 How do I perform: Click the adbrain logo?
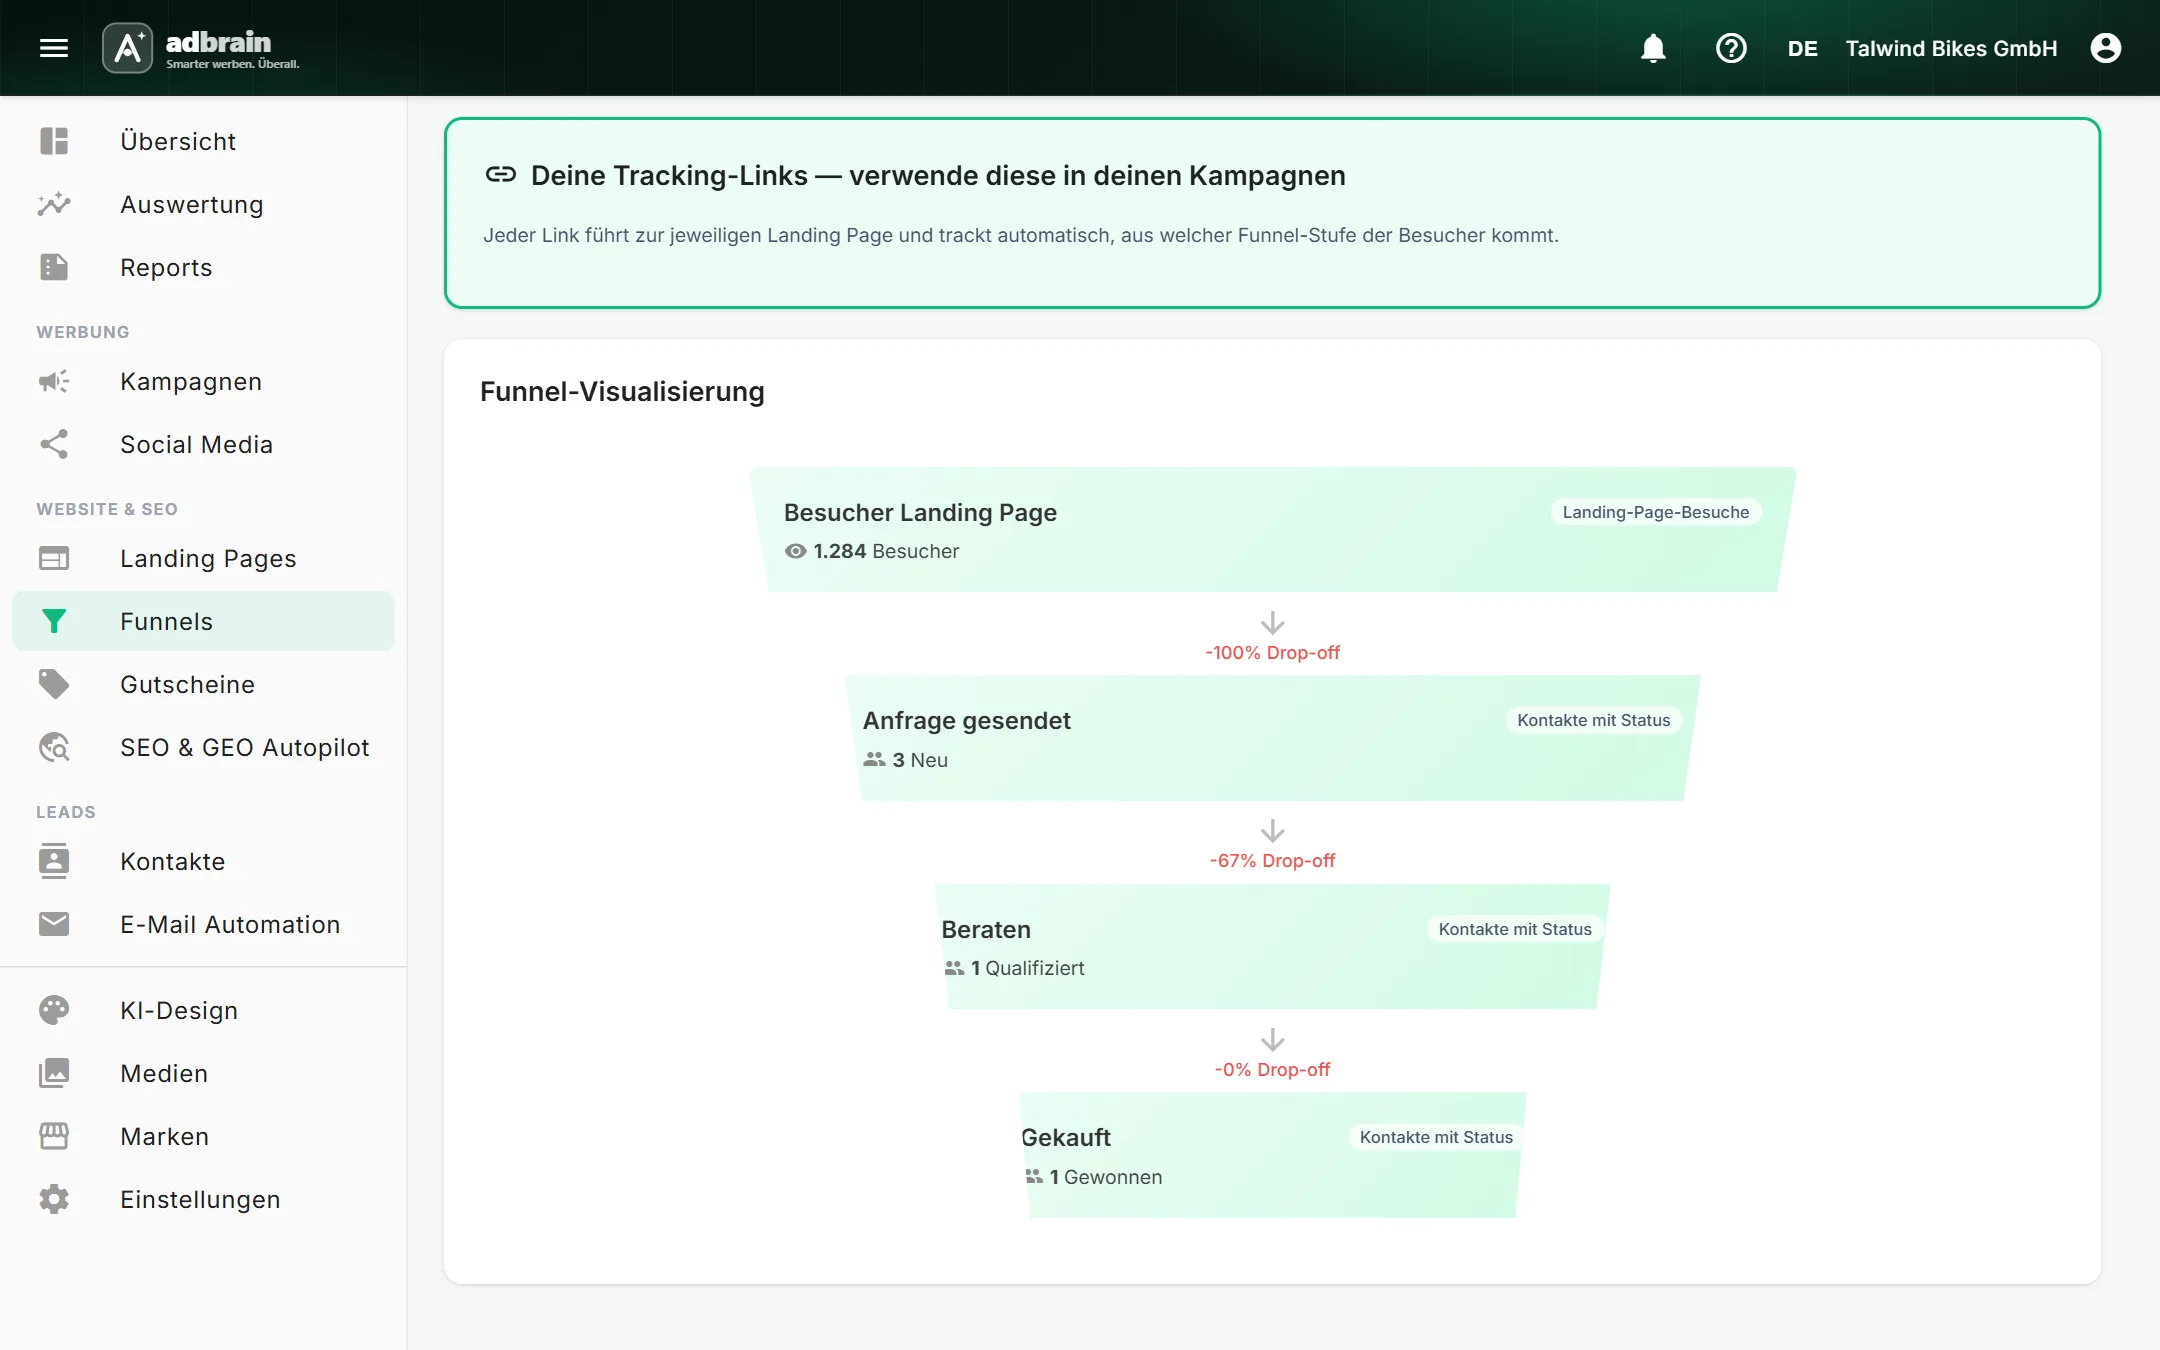(201, 48)
